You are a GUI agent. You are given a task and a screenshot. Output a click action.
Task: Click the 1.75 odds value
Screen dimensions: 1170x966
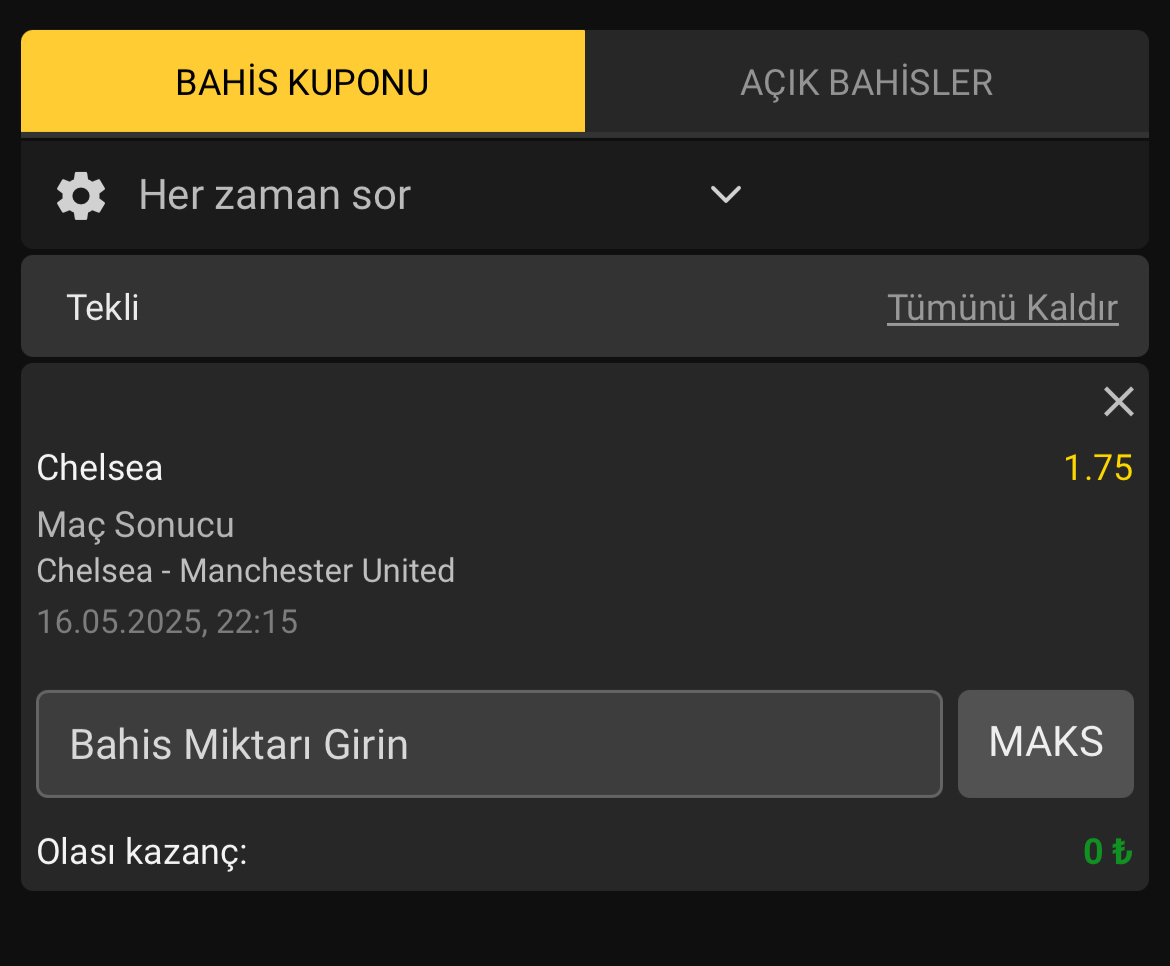click(x=1098, y=468)
